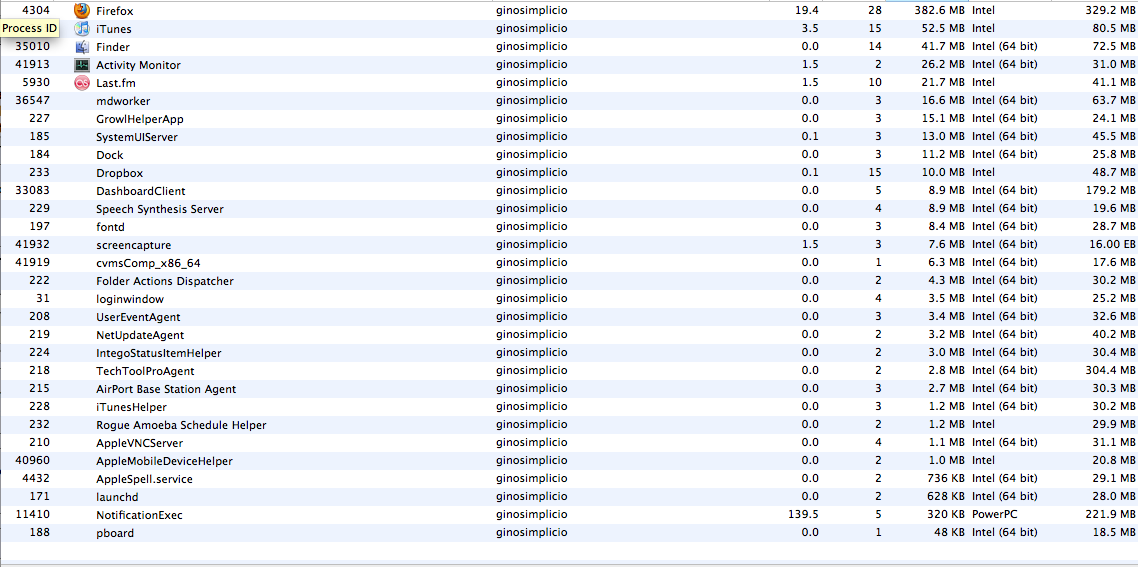Select Folder Actions Dispatcher process

[569, 281]
